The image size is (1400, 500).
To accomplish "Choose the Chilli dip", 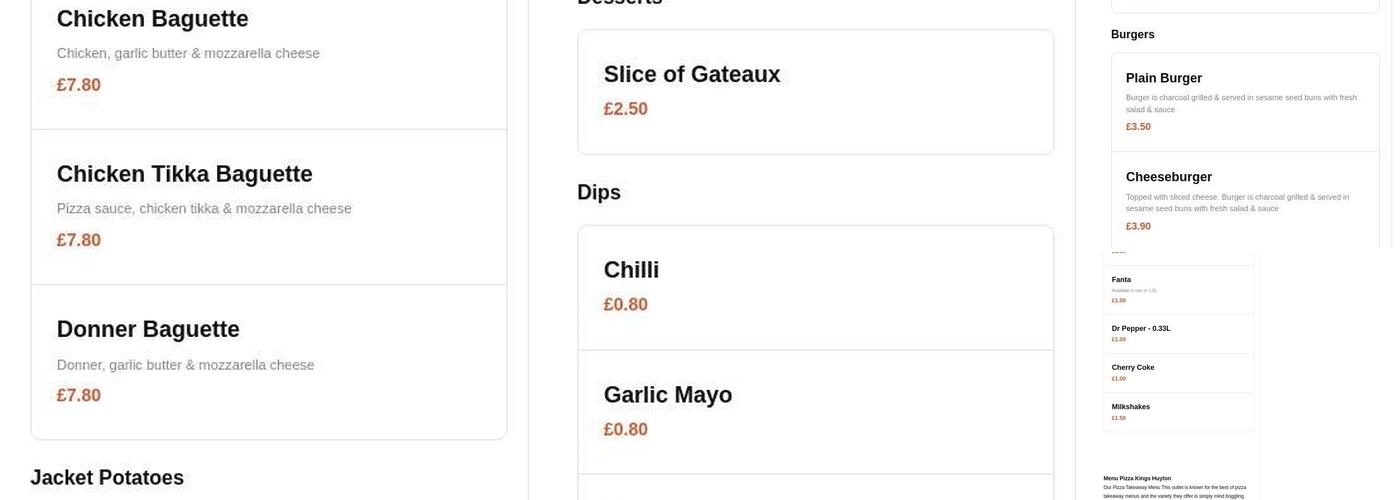I will (631, 270).
